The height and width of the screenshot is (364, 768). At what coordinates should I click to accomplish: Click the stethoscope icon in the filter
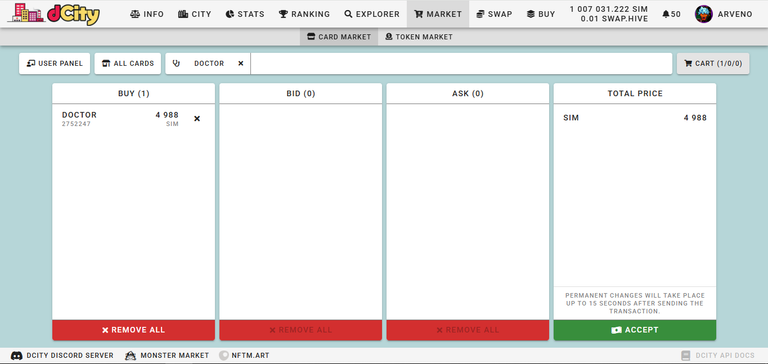point(176,64)
